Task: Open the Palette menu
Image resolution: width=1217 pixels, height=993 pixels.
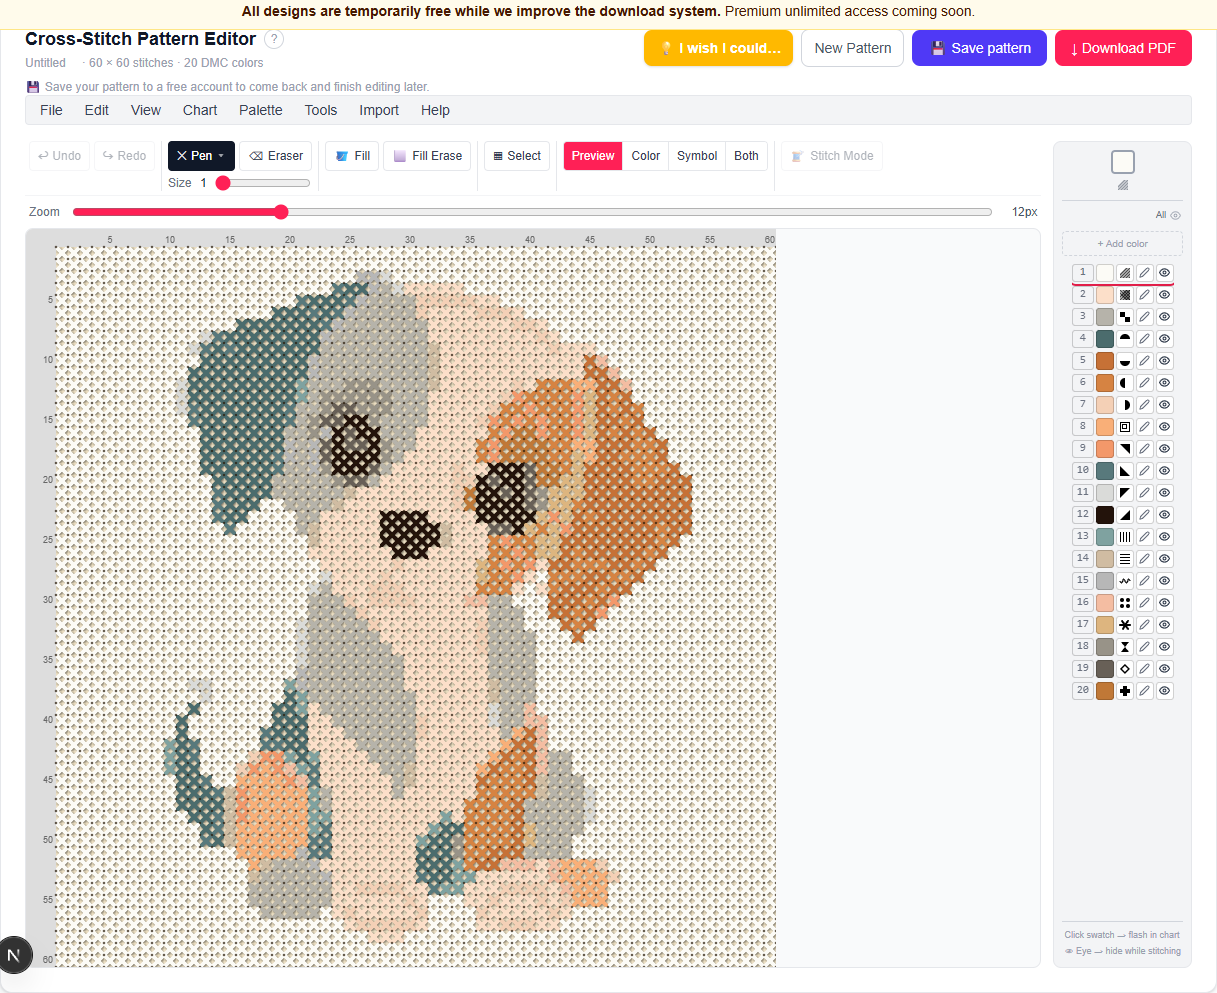Action: pos(261,110)
